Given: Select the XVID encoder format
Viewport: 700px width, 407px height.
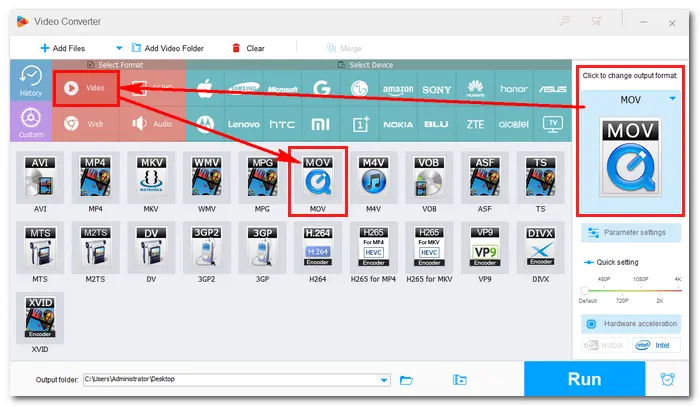Looking at the screenshot, I should pyautogui.click(x=40, y=318).
